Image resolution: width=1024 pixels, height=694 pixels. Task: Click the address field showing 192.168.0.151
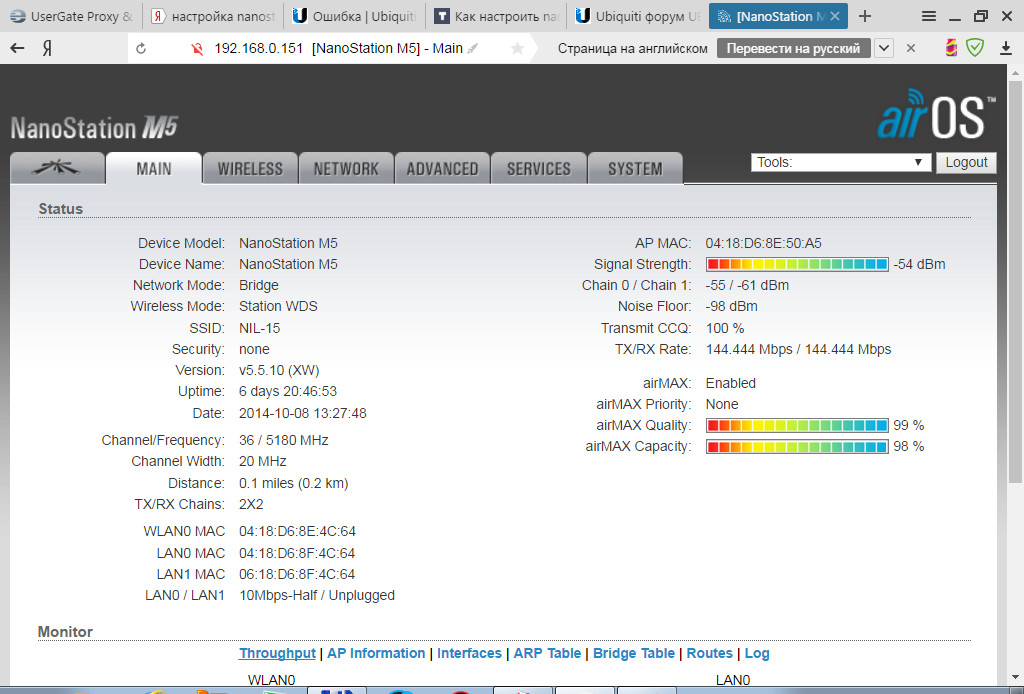(338, 48)
